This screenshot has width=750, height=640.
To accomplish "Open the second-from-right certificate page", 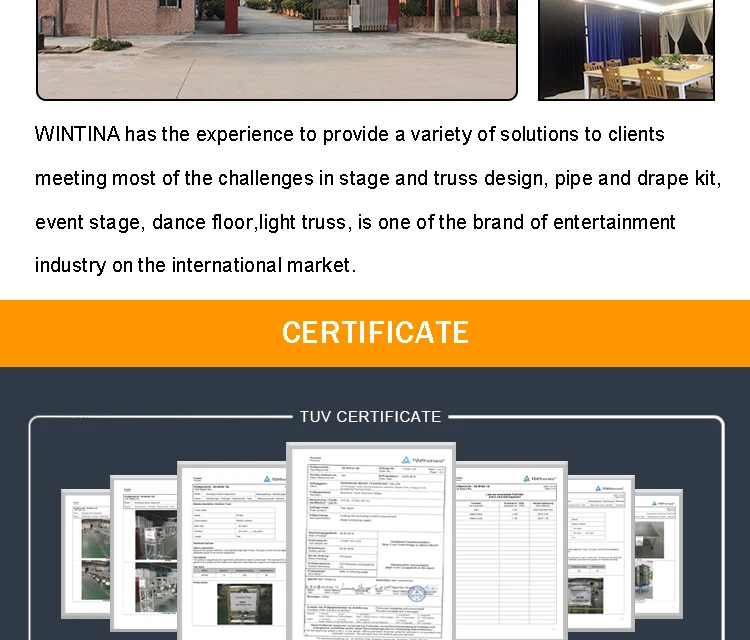I will 601,553.
